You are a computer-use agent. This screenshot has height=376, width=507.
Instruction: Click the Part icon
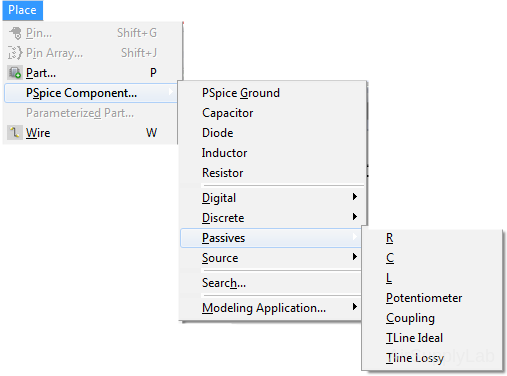coord(15,73)
